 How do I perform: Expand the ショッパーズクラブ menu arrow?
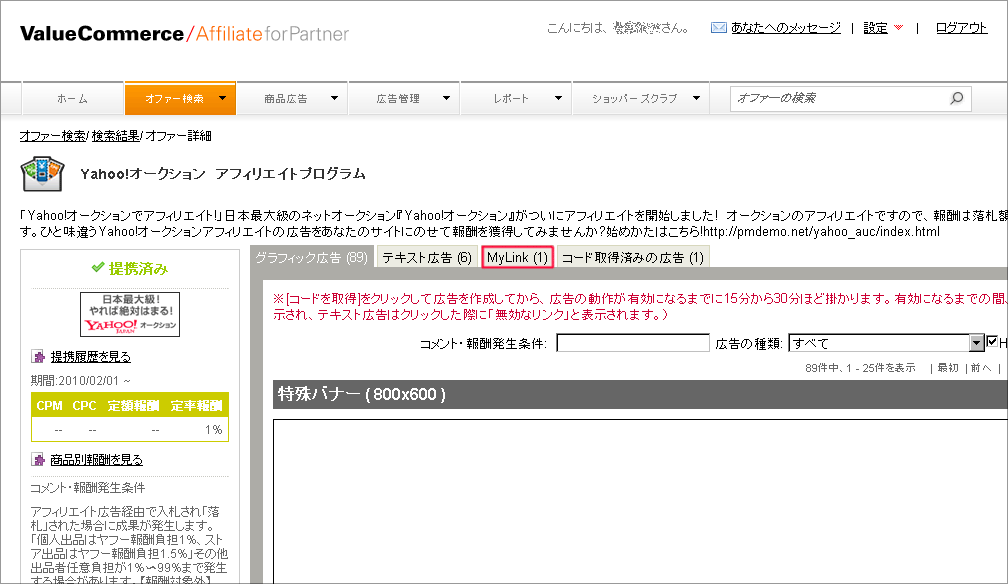[696, 98]
